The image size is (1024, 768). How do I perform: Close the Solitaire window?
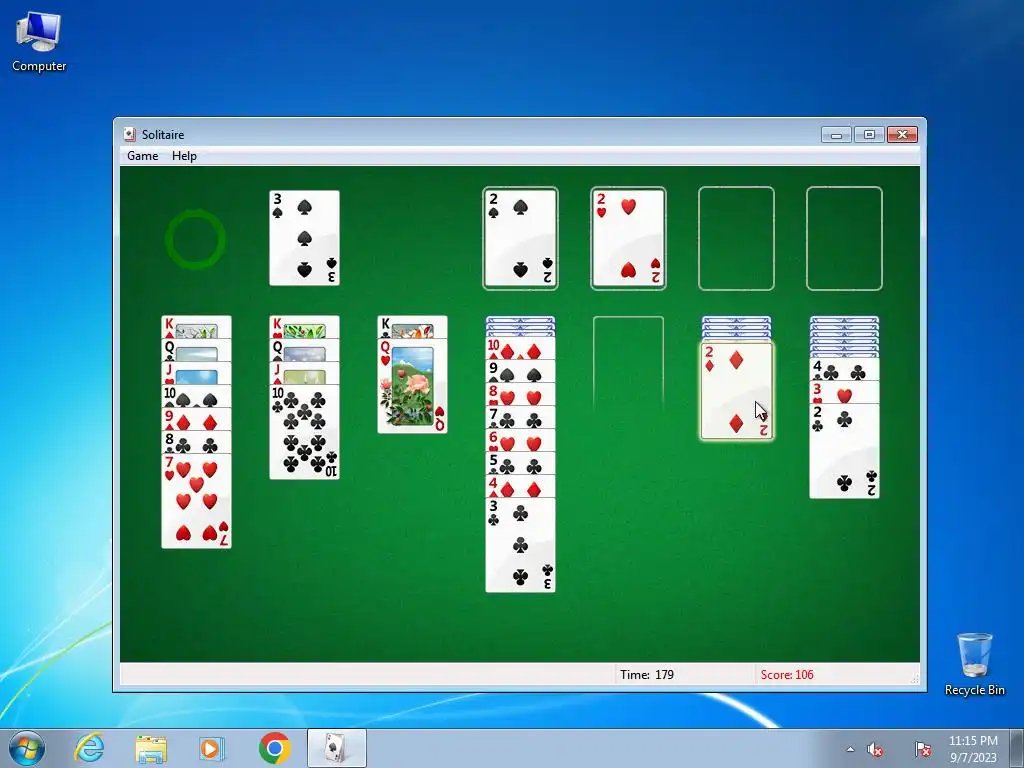click(x=903, y=135)
